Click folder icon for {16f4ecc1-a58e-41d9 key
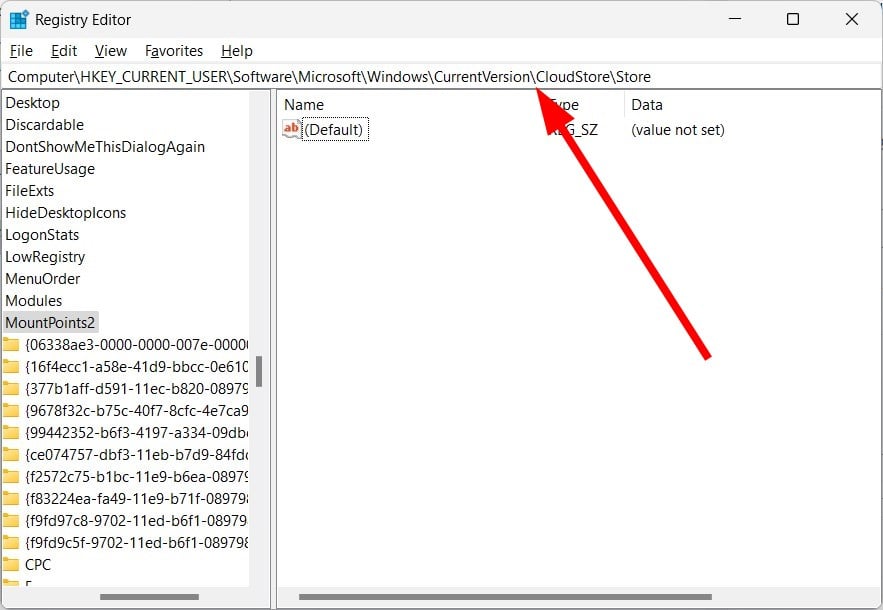Viewport: 883px width, 610px height. pyautogui.click(x=11, y=367)
